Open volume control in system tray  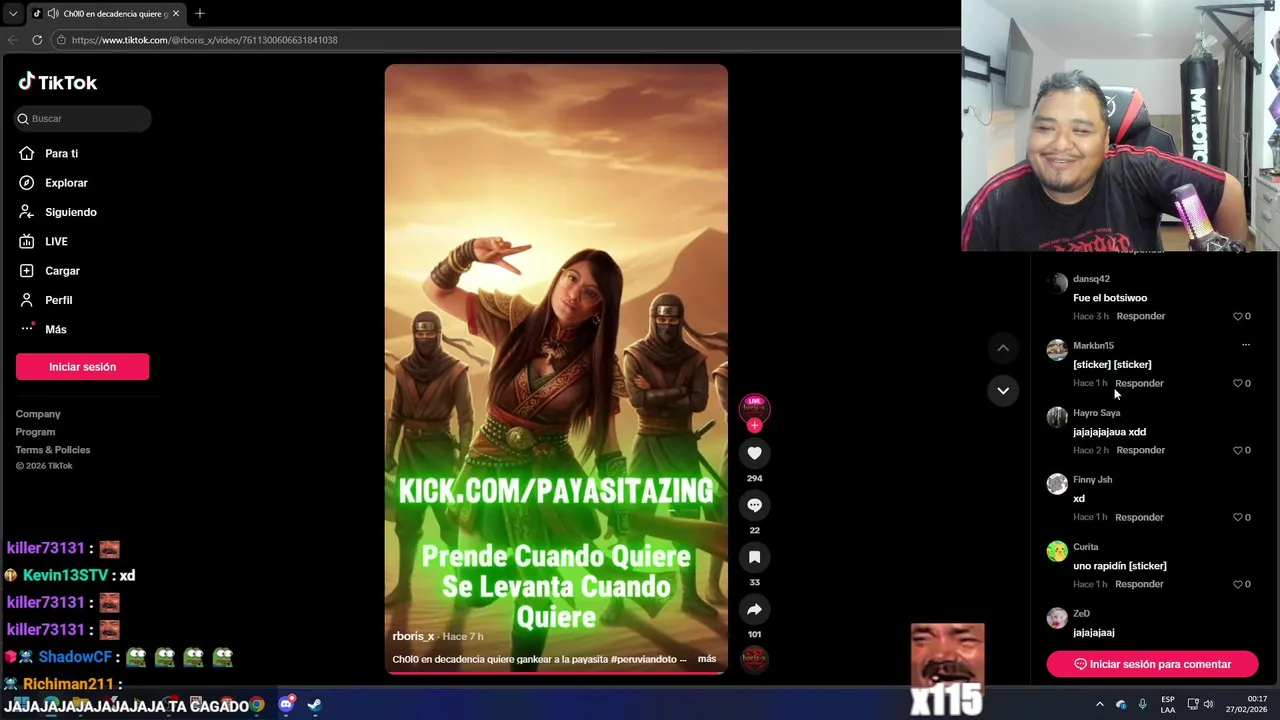pos(1208,704)
